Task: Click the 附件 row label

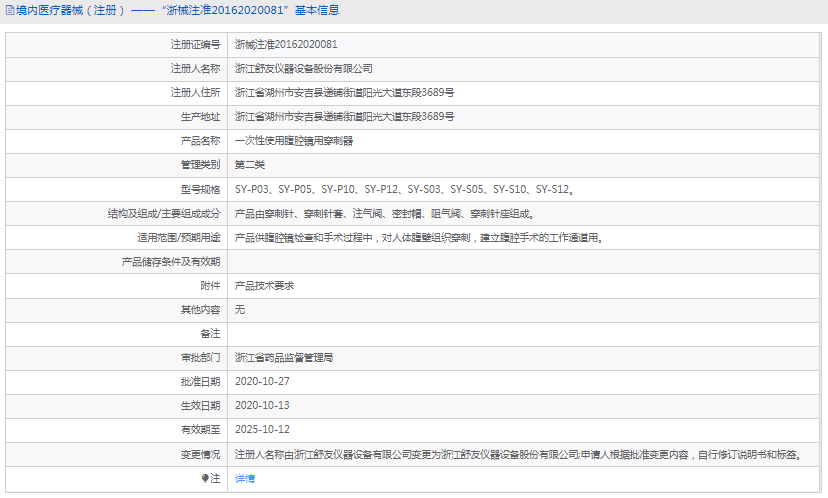Action: tap(210, 286)
